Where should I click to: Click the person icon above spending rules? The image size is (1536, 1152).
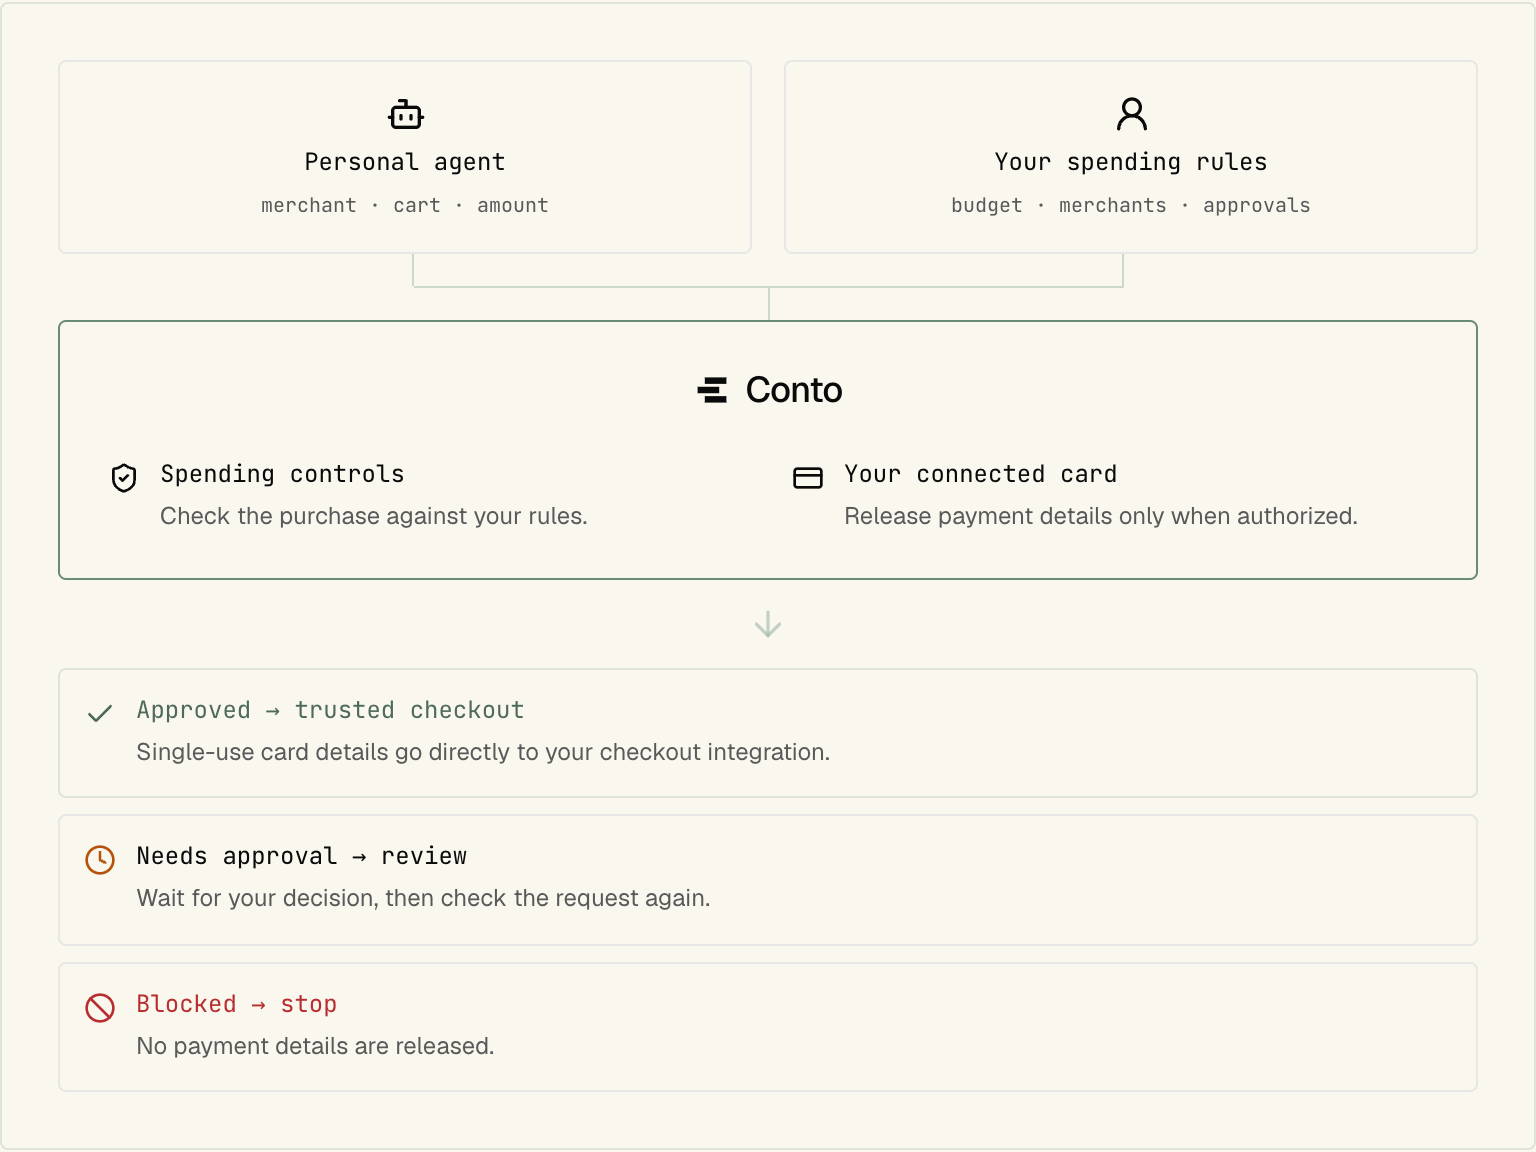(x=1131, y=114)
